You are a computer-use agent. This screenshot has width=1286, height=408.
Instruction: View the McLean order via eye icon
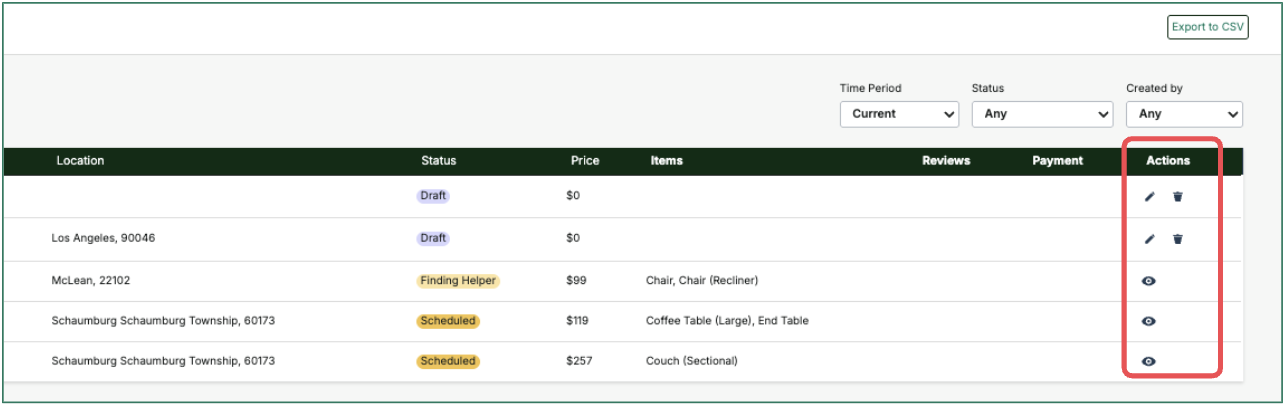point(1149,281)
